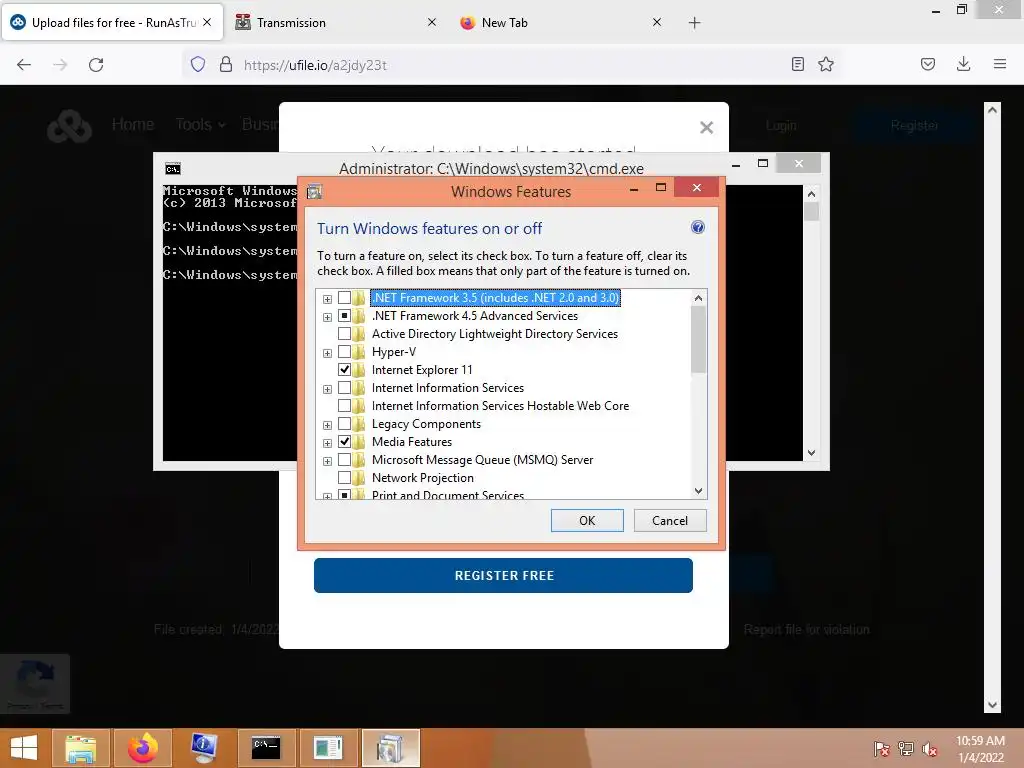Image resolution: width=1024 pixels, height=768 pixels.
Task: Toggle .NET Framework 4.5 Advanced Services checkbox
Action: tap(344, 315)
